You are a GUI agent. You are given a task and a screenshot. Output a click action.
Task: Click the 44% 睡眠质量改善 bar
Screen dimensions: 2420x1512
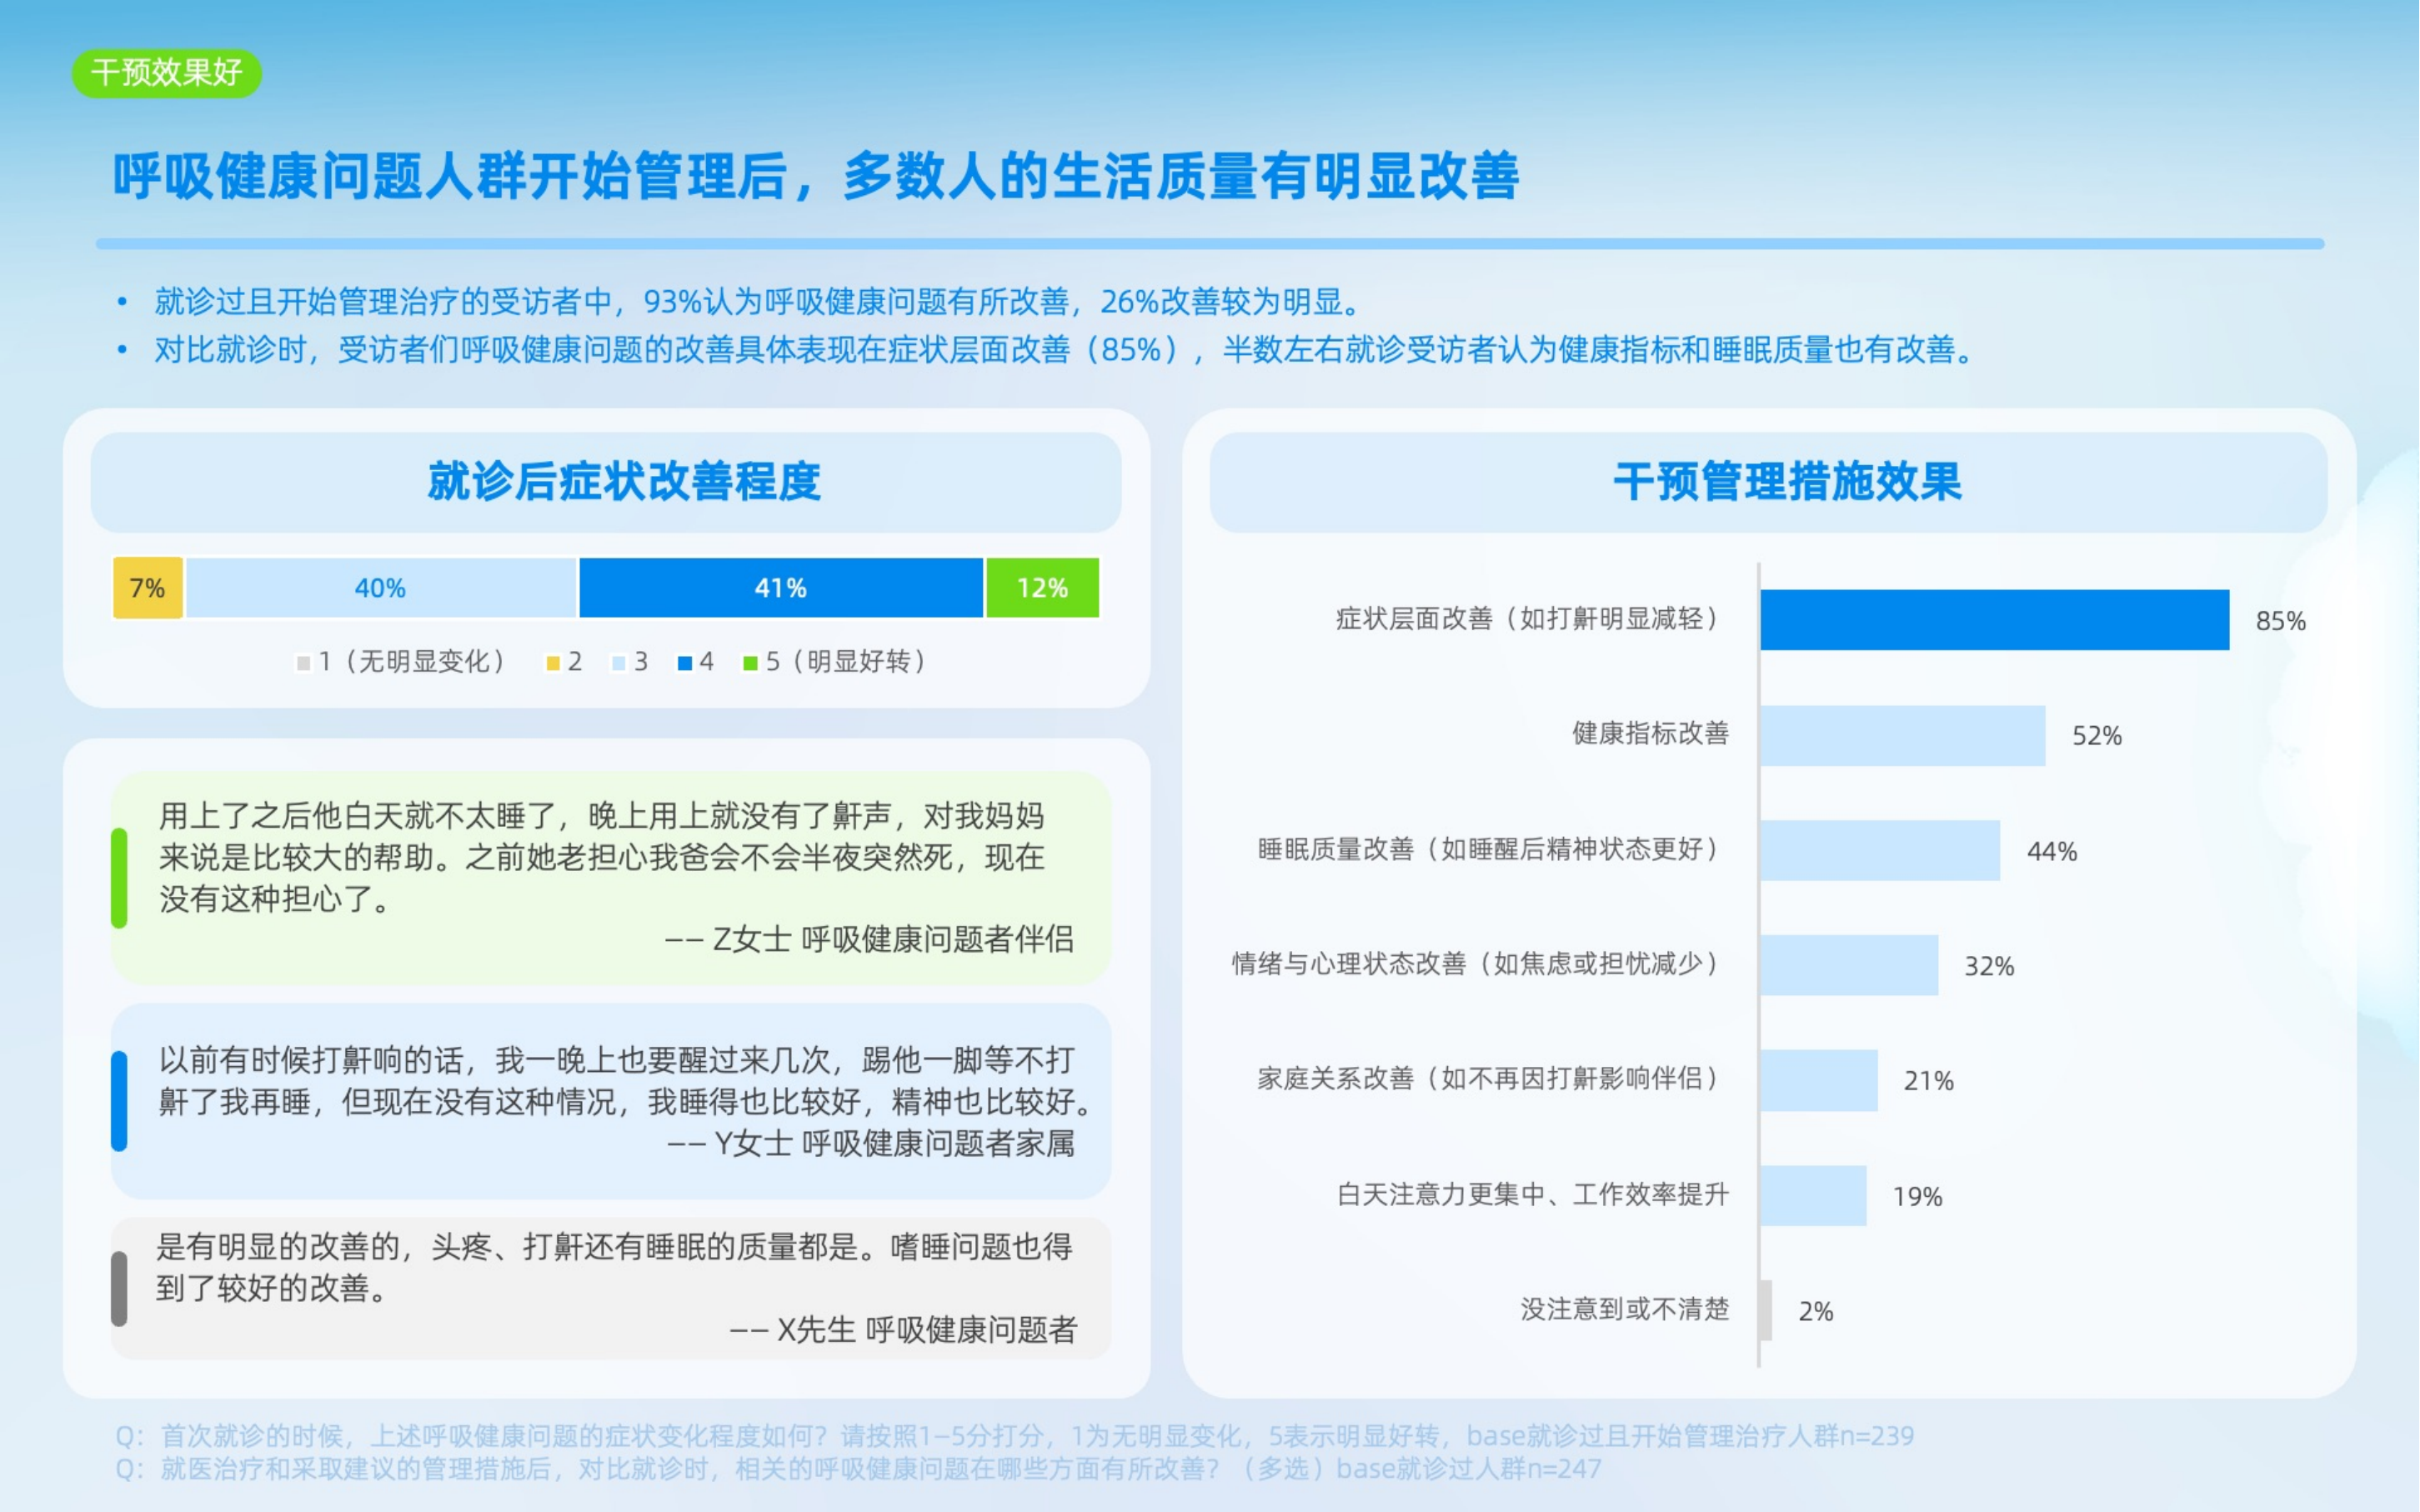pos(1880,851)
